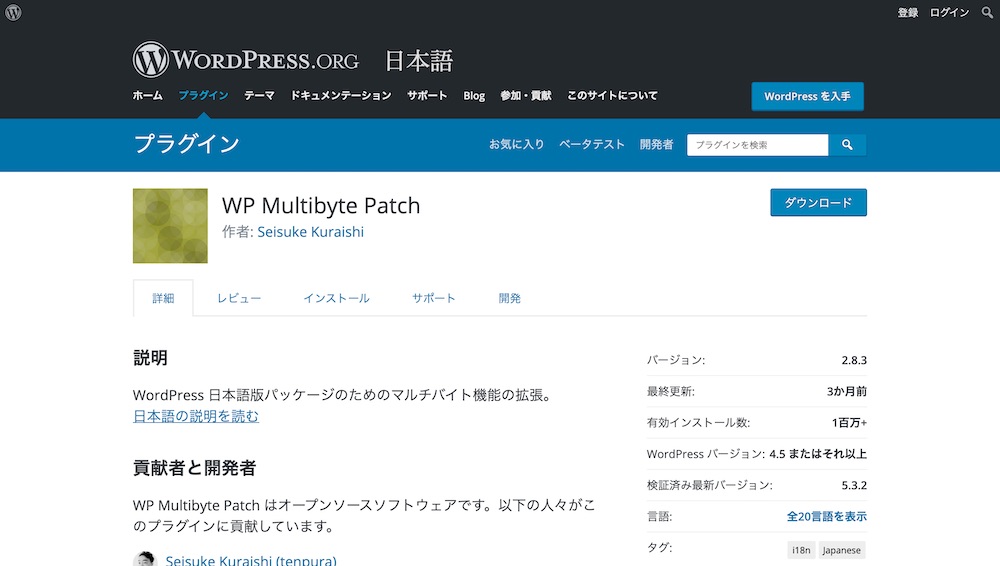Click the WordPress.org header logo
The image size is (1000, 566).
pyautogui.click(x=246, y=60)
